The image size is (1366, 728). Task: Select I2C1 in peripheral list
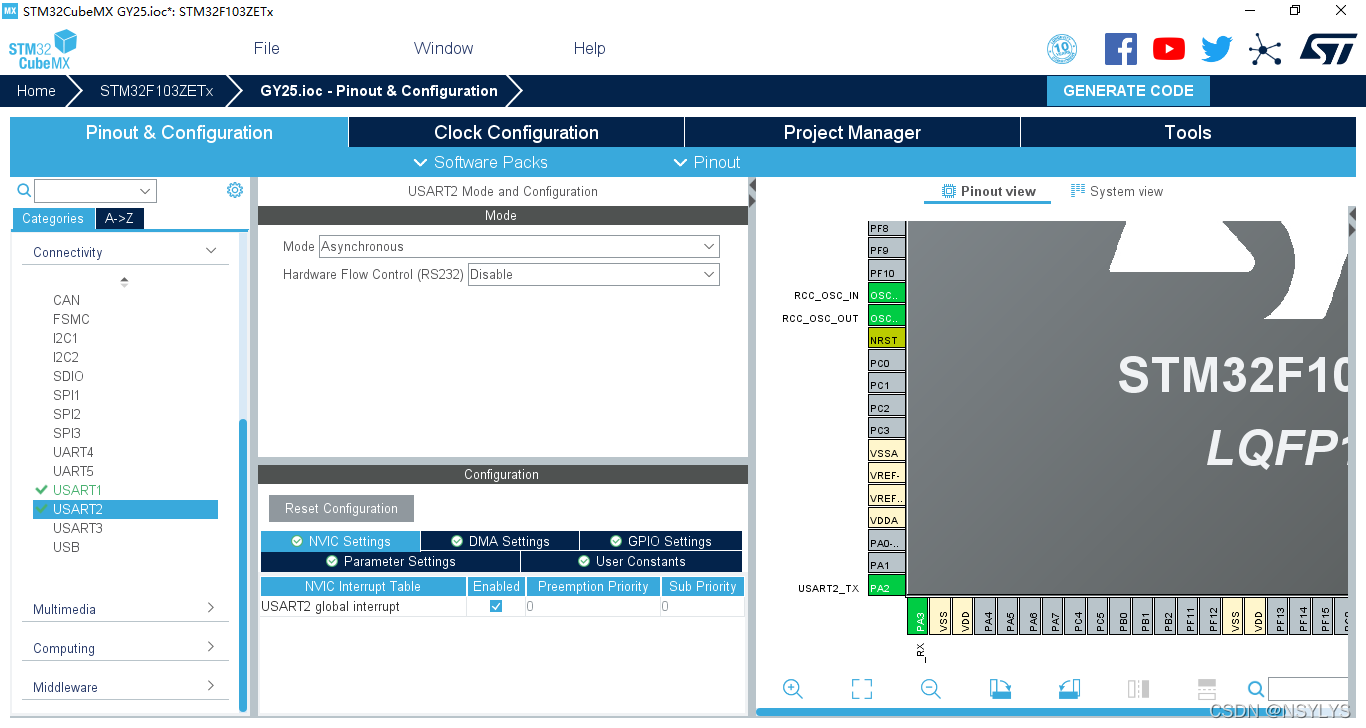(65, 338)
